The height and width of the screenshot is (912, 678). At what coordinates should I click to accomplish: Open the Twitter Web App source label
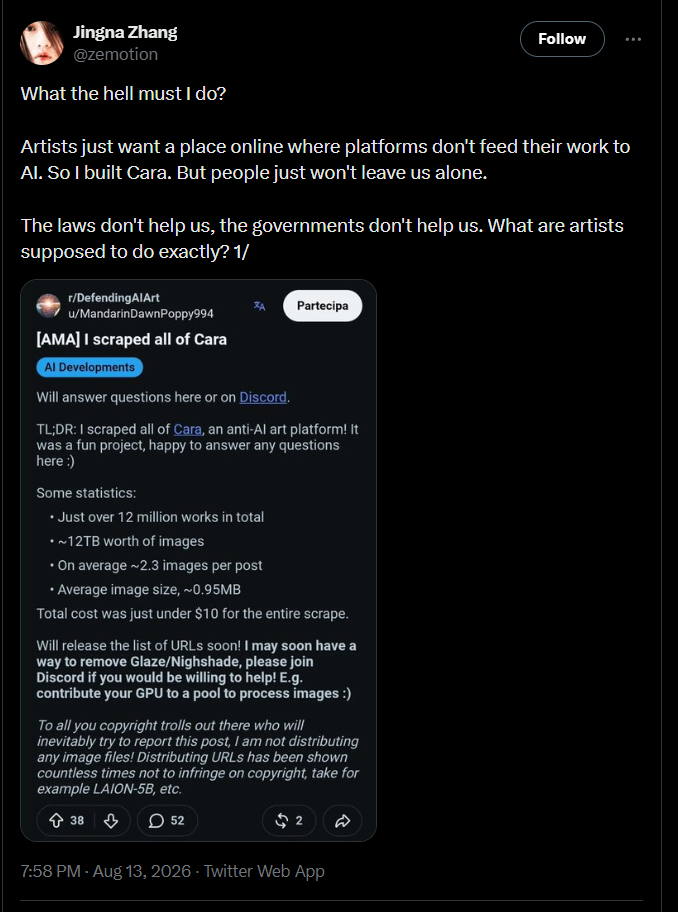click(264, 871)
